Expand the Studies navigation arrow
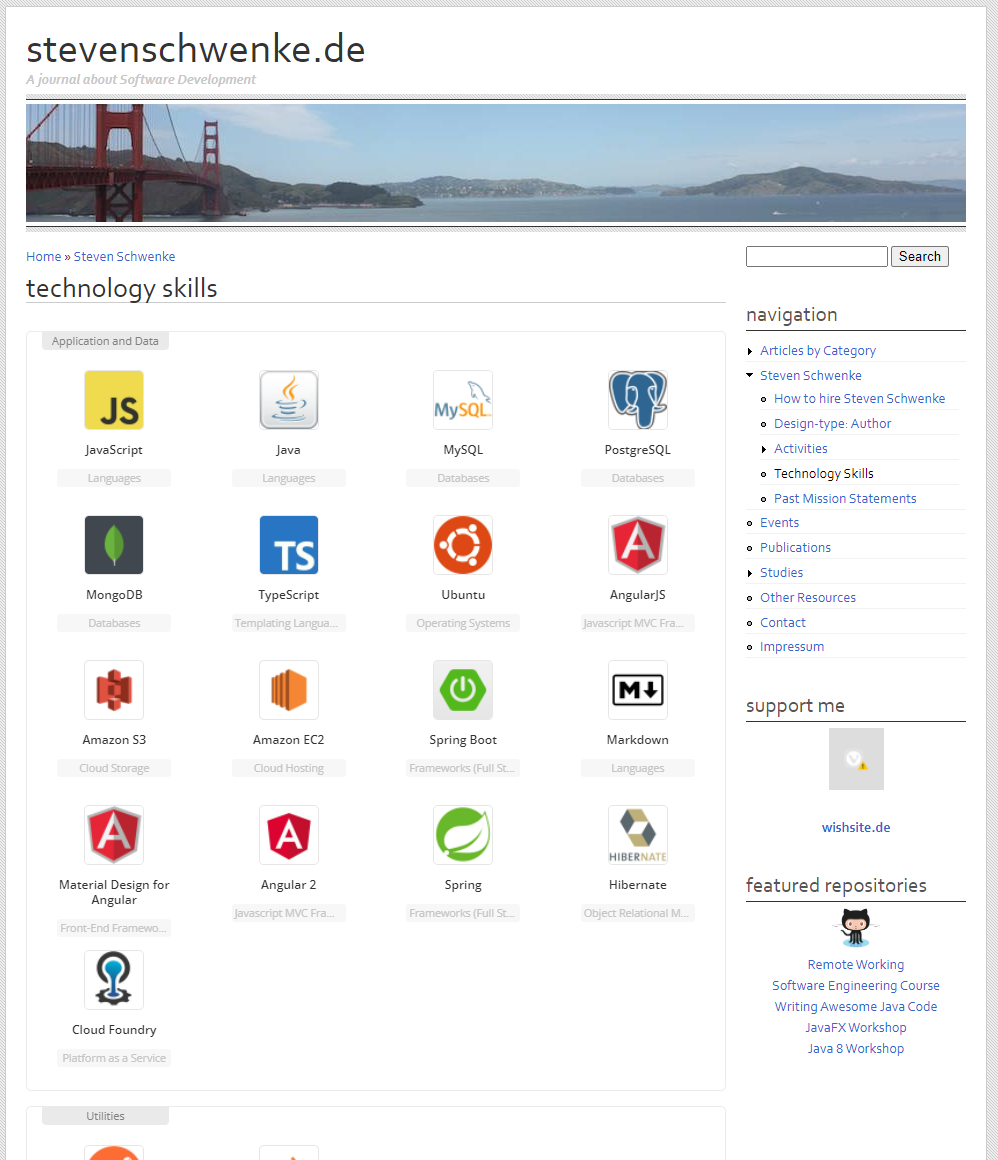Viewport: 998px width, 1160px height. click(749, 573)
